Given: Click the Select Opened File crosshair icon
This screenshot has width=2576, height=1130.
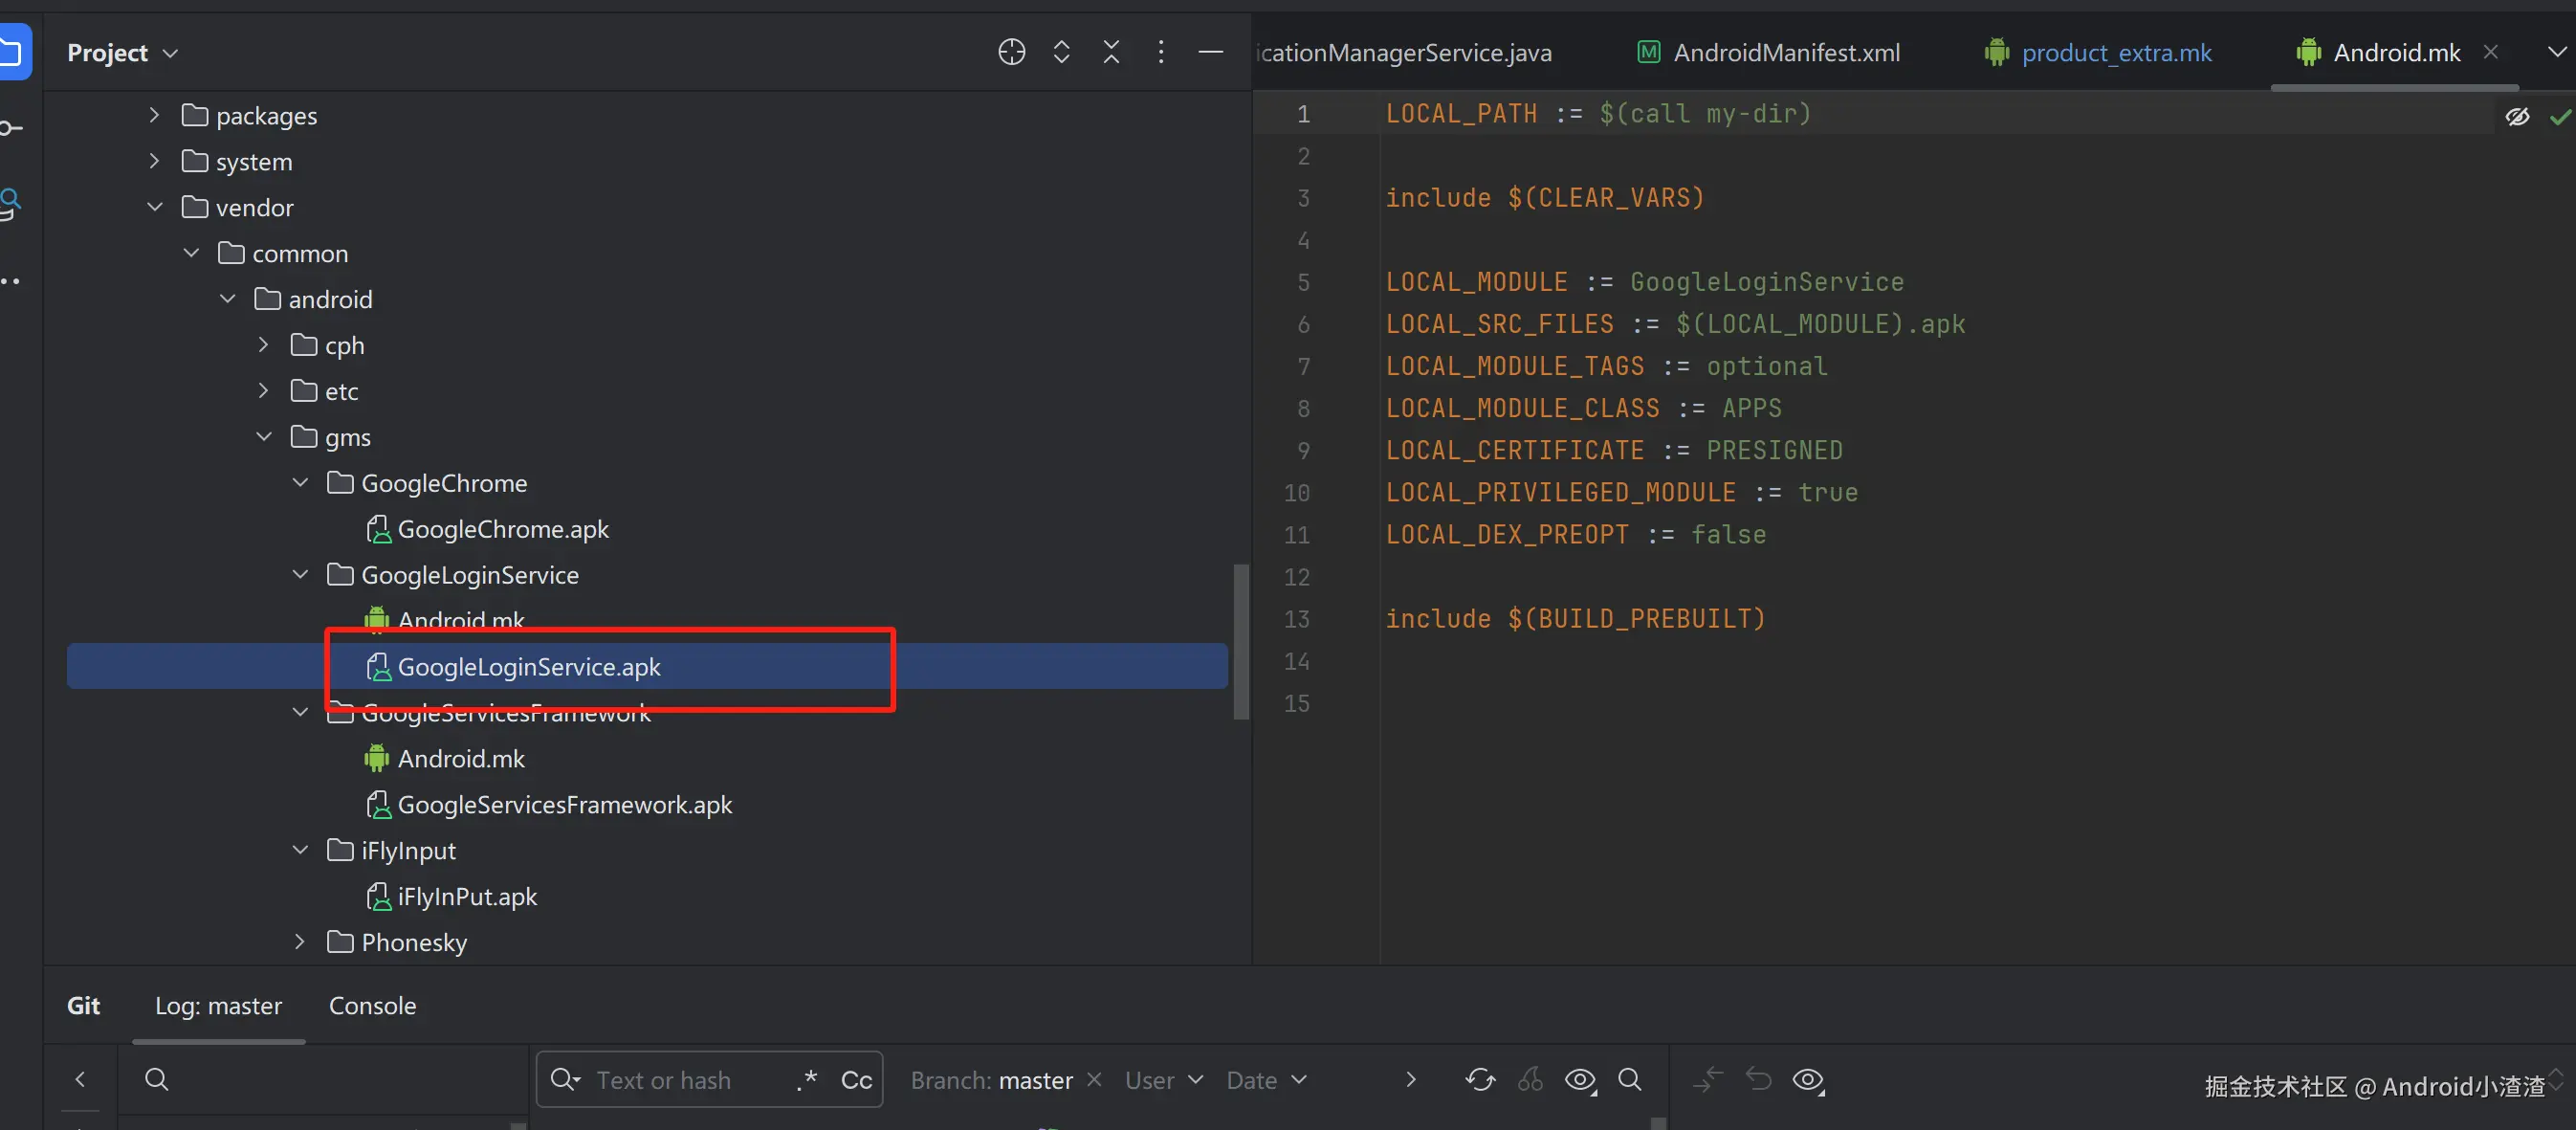Looking at the screenshot, I should pyautogui.click(x=1011, y=52).
